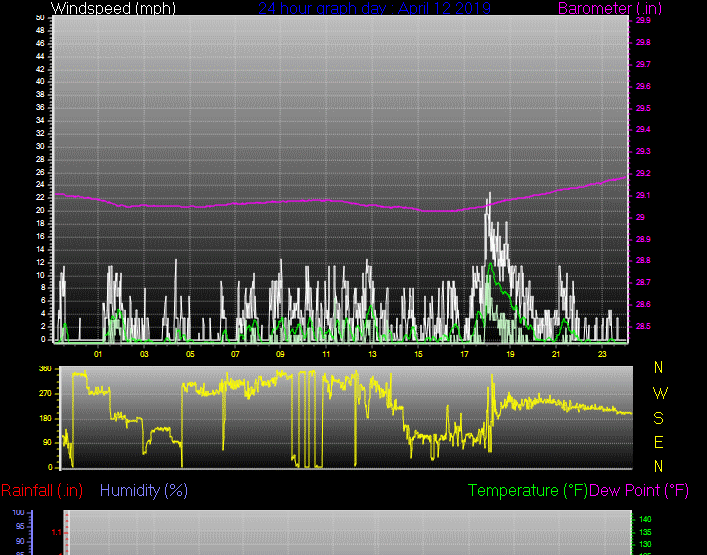
Task: Click the E compass direction letter
Action: point(658,443)
